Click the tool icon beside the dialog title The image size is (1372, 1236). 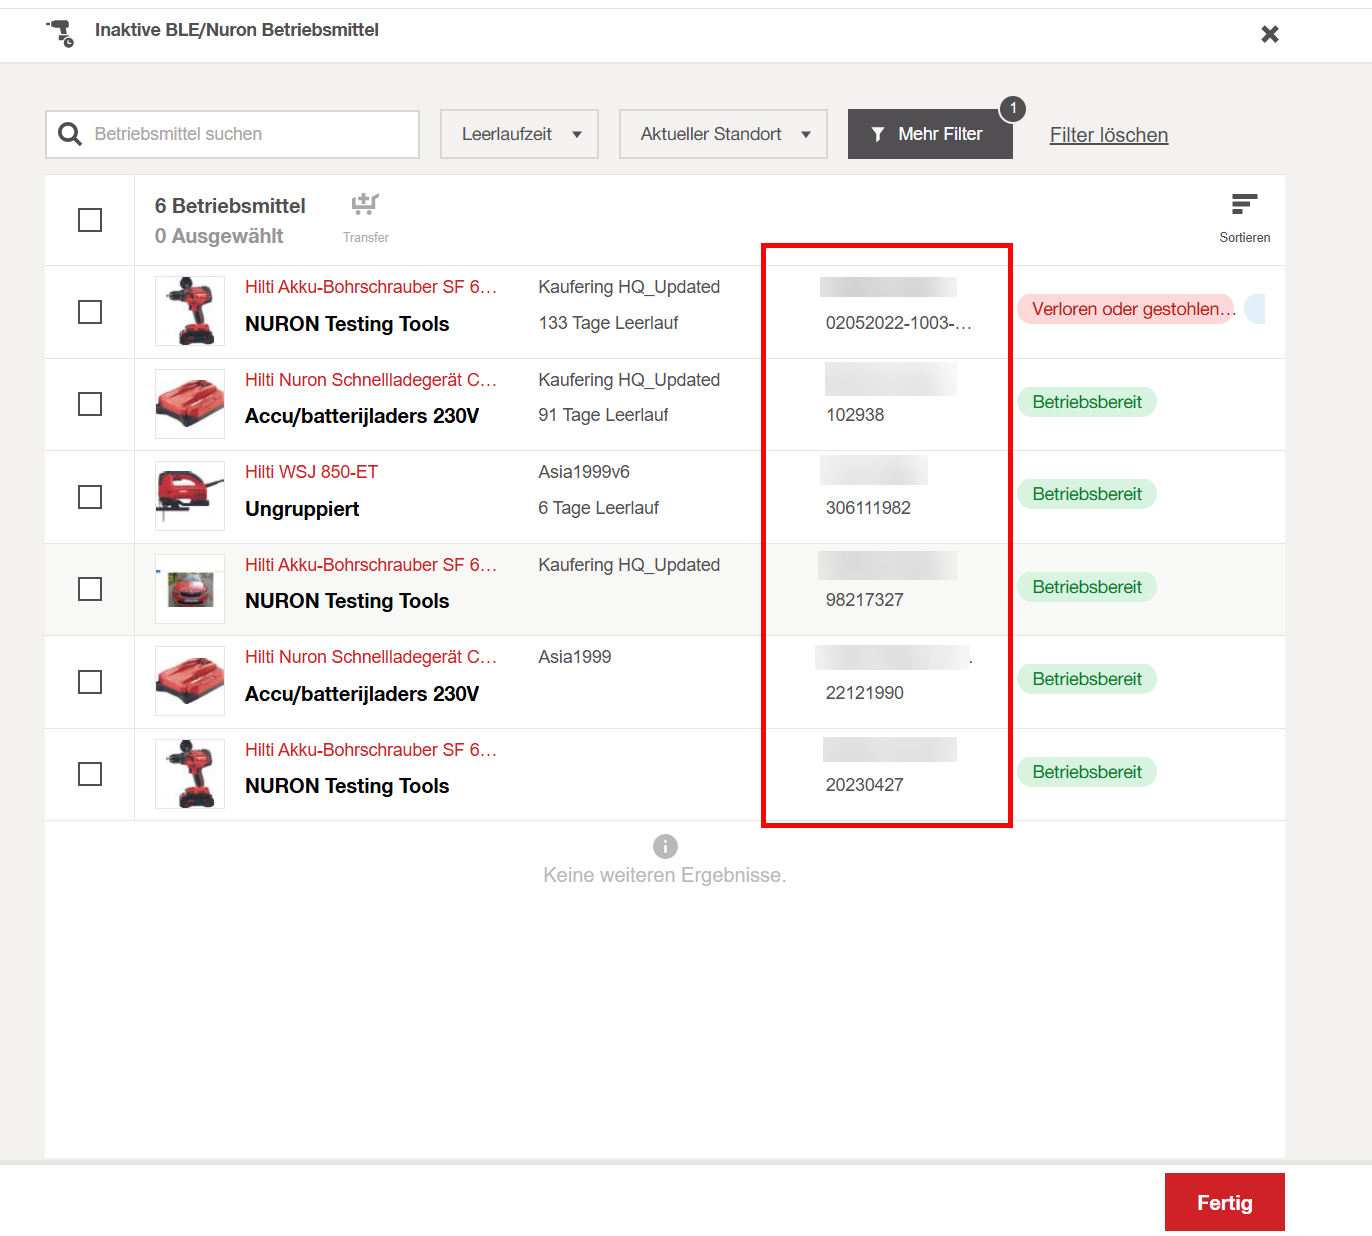coord(61,33)
